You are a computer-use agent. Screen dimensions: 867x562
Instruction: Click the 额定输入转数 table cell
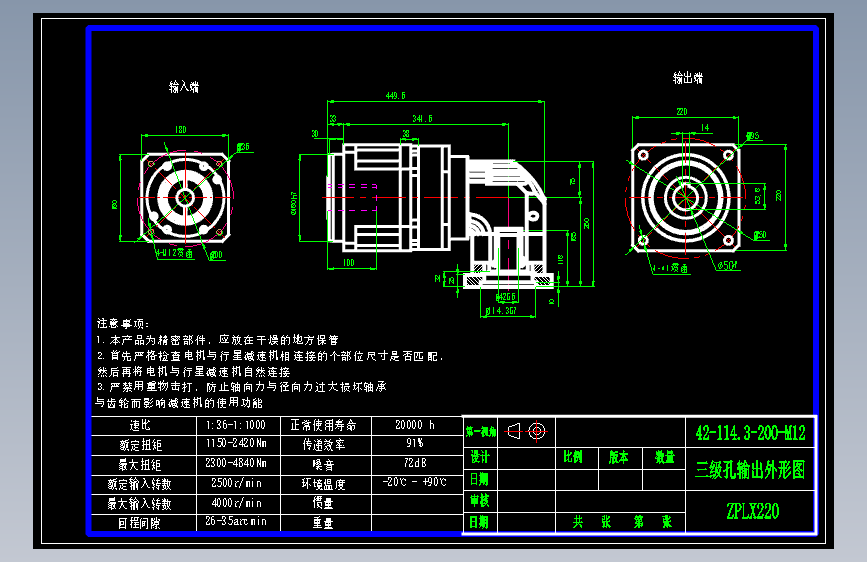[143, 484]
